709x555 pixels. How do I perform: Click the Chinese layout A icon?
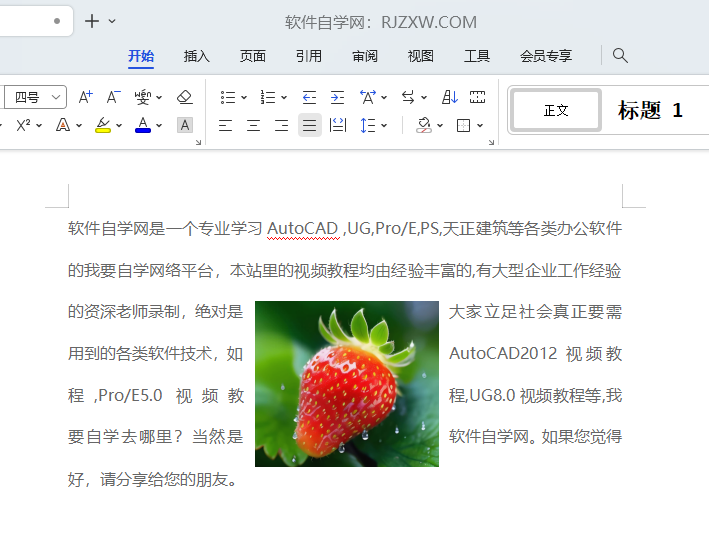(368, 97)
